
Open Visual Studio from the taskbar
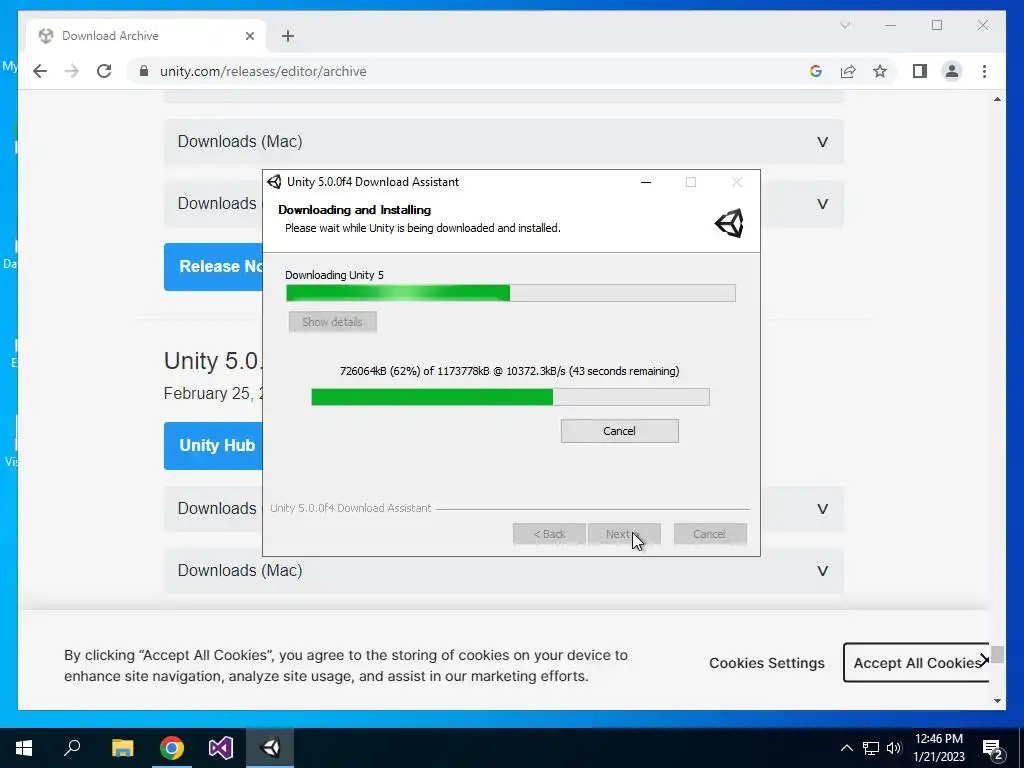tap(221, 748)
